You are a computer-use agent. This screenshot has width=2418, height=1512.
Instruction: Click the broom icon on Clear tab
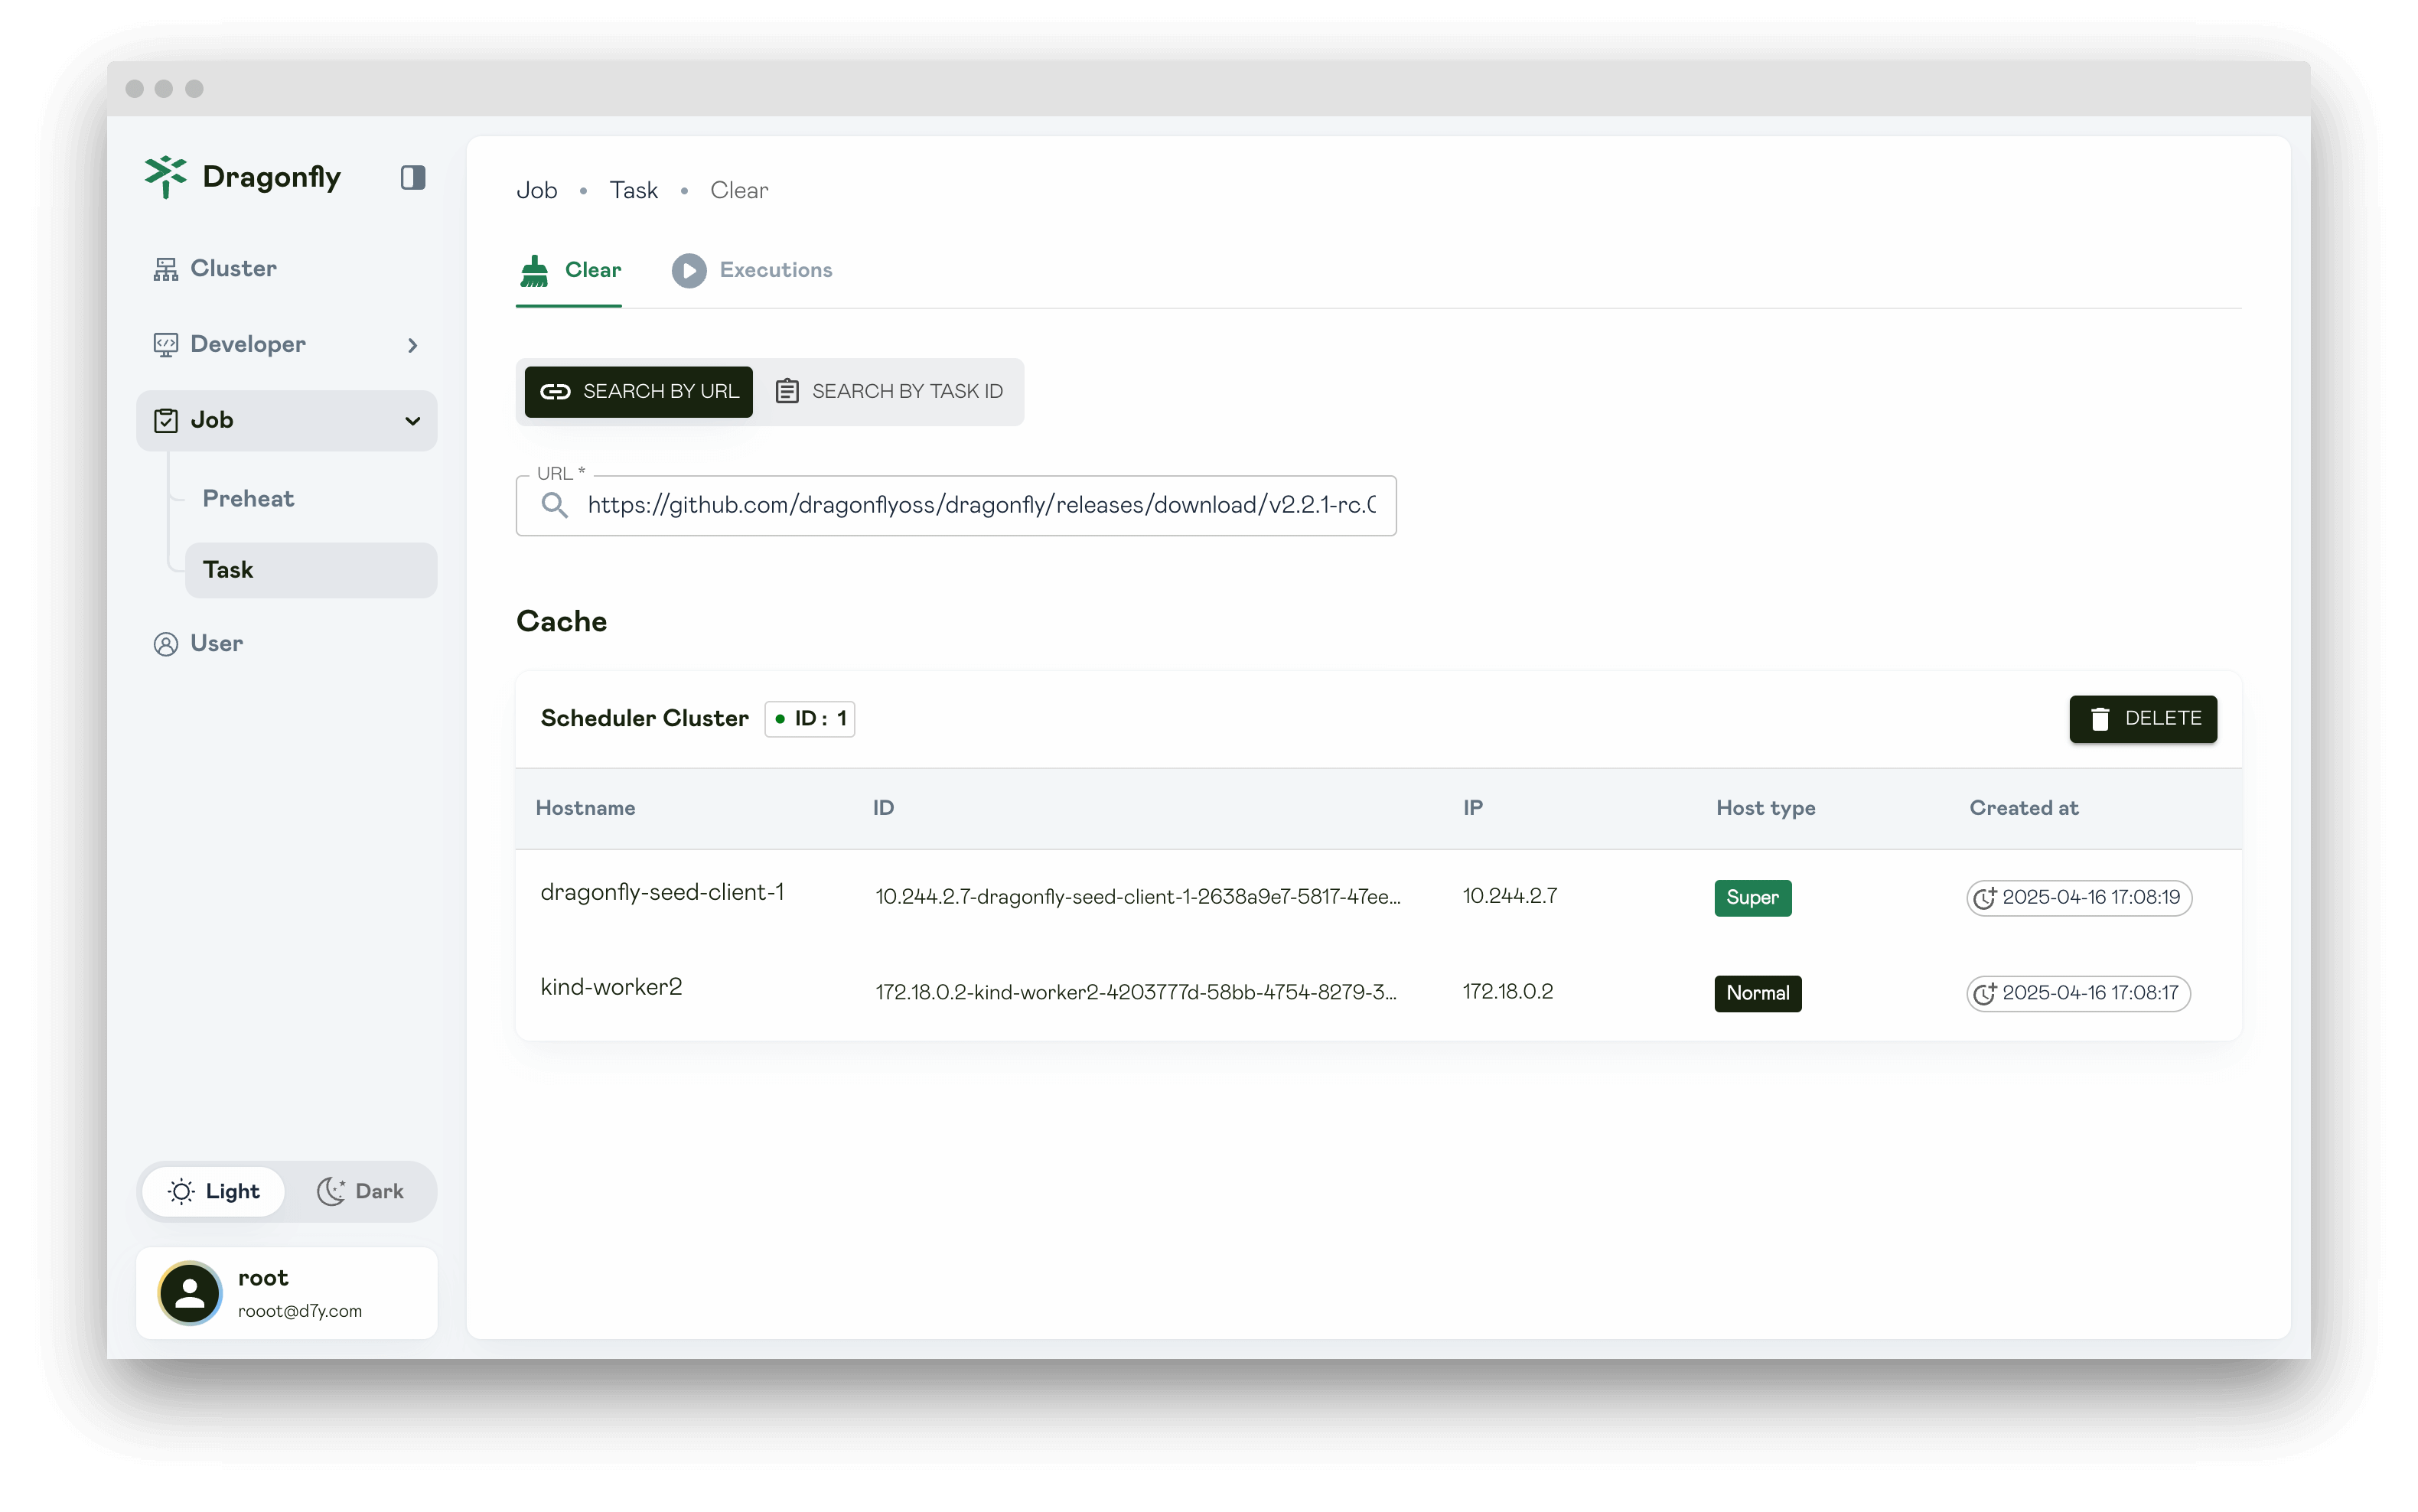point(535,270)
